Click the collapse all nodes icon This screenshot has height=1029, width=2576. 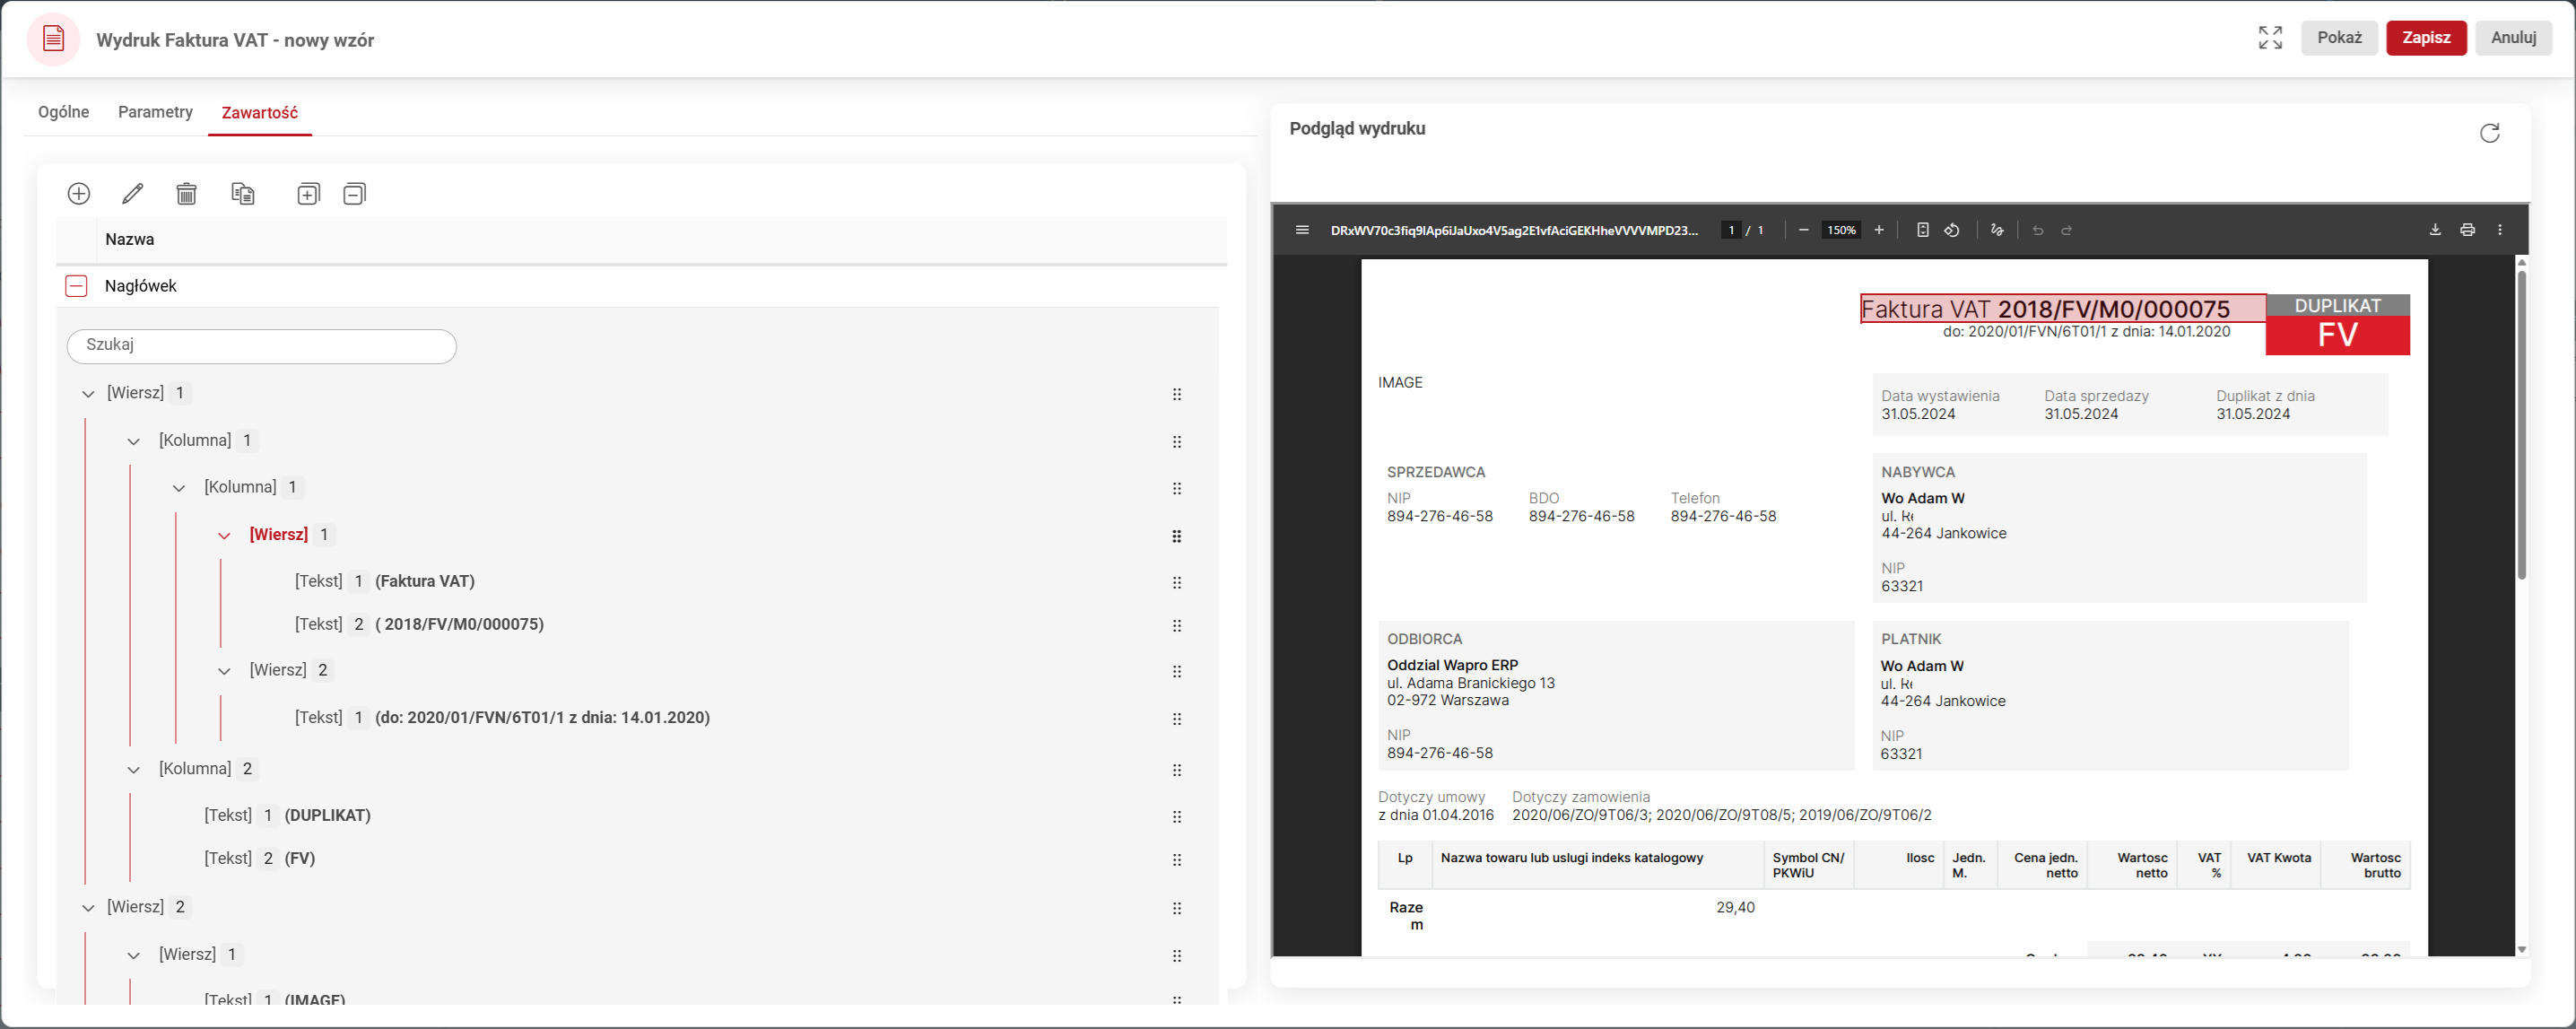click(x=354, y=193)
